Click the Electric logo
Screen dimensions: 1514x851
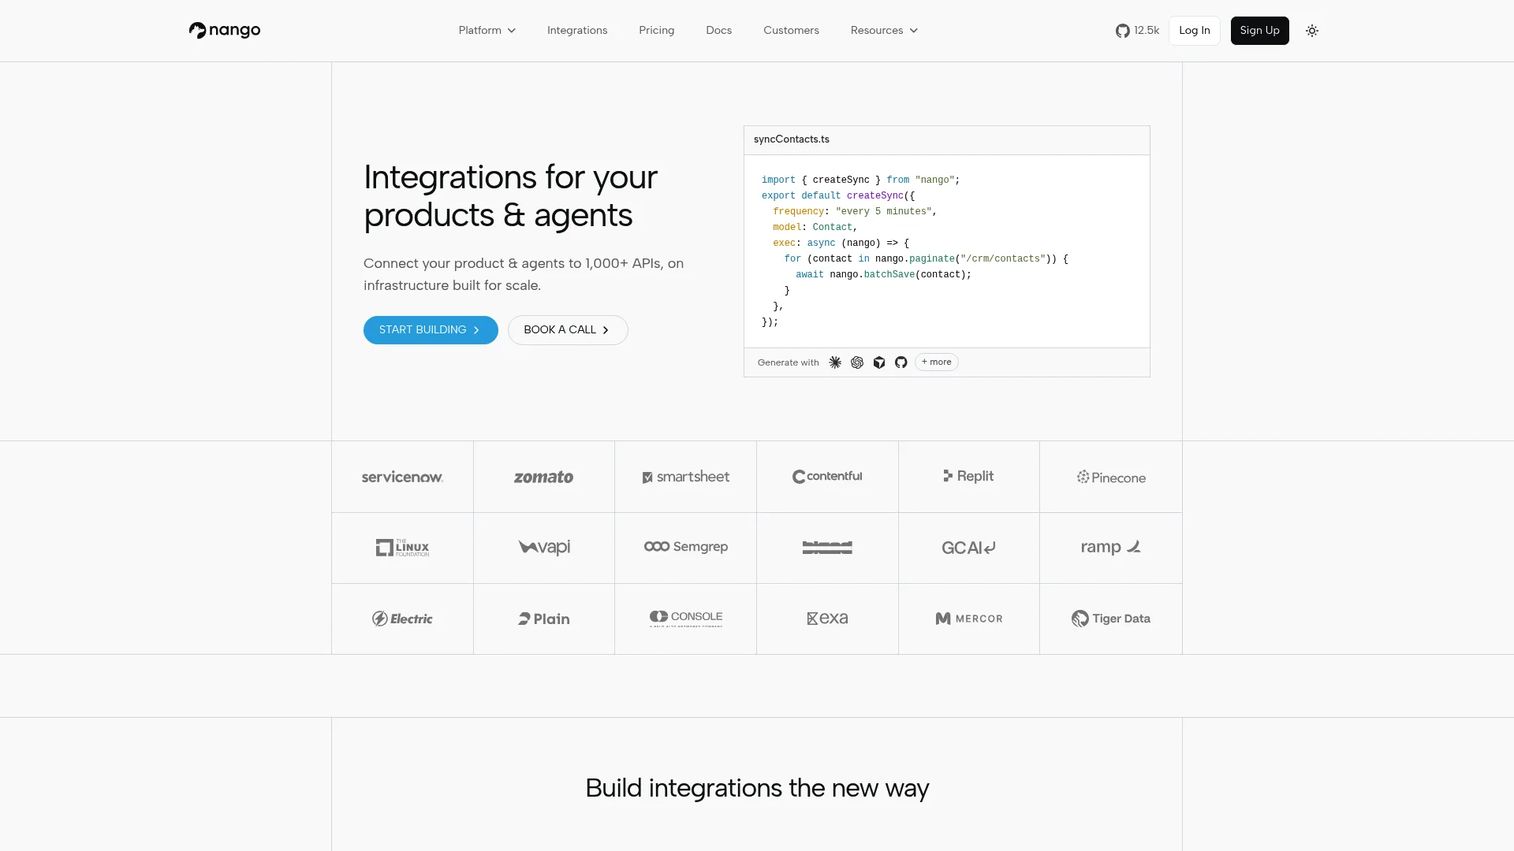[x=402, y=619]
